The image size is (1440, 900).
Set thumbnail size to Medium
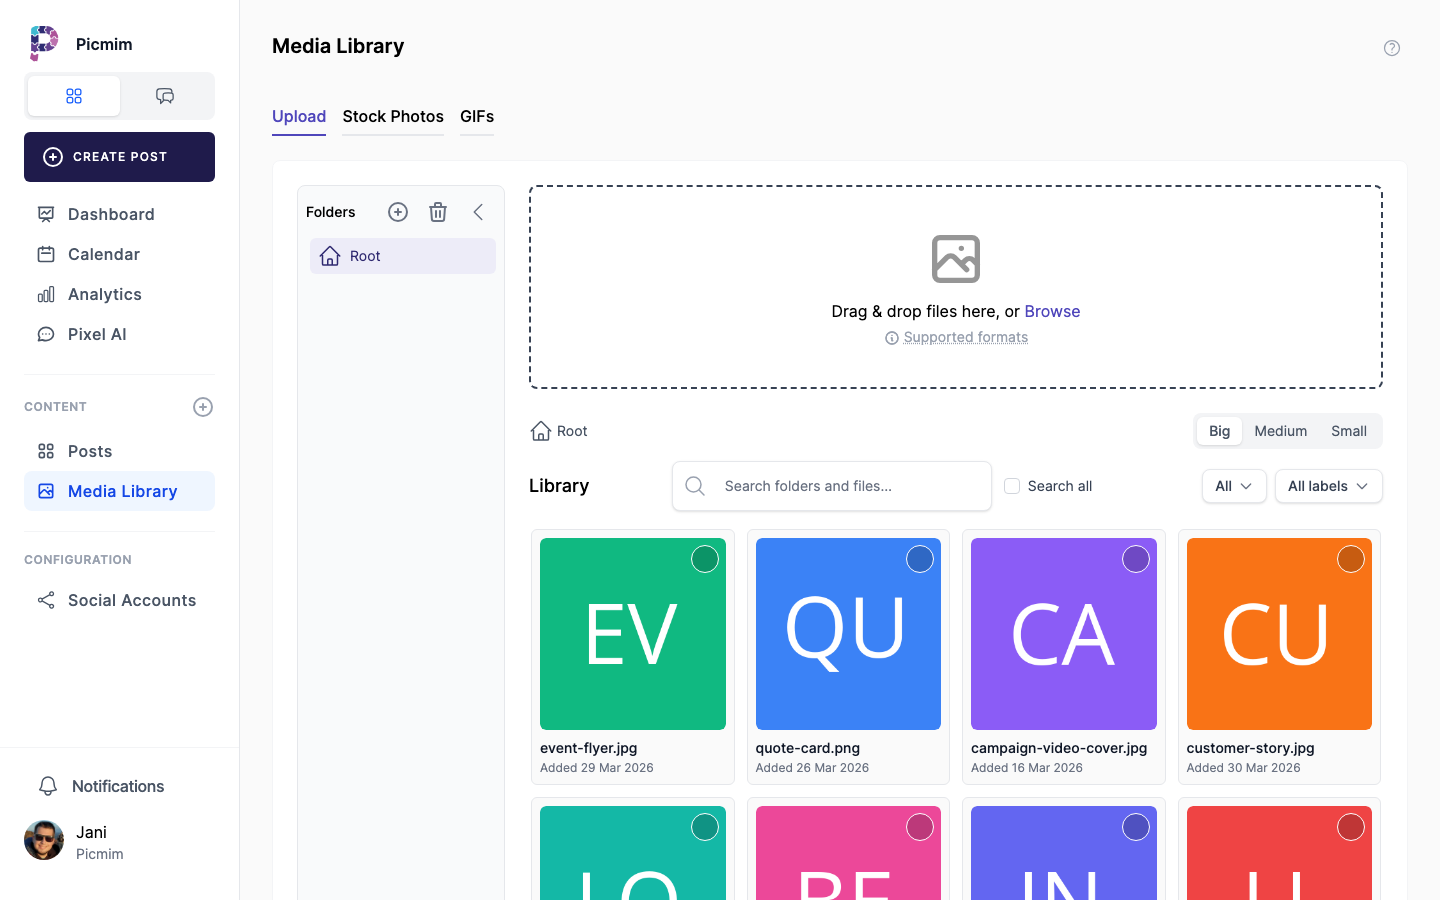[1280, 431]
